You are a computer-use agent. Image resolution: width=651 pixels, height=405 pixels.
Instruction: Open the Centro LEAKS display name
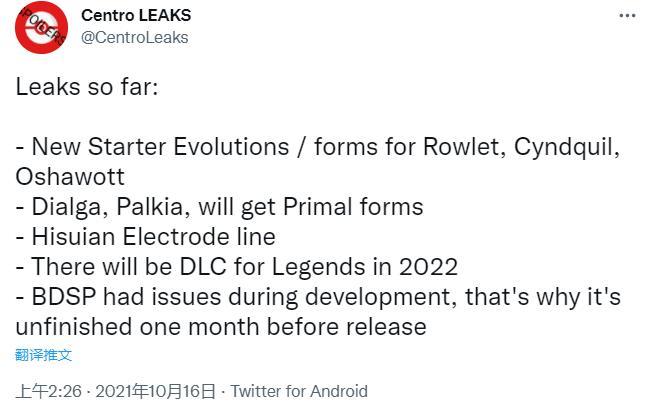[135, 16]
